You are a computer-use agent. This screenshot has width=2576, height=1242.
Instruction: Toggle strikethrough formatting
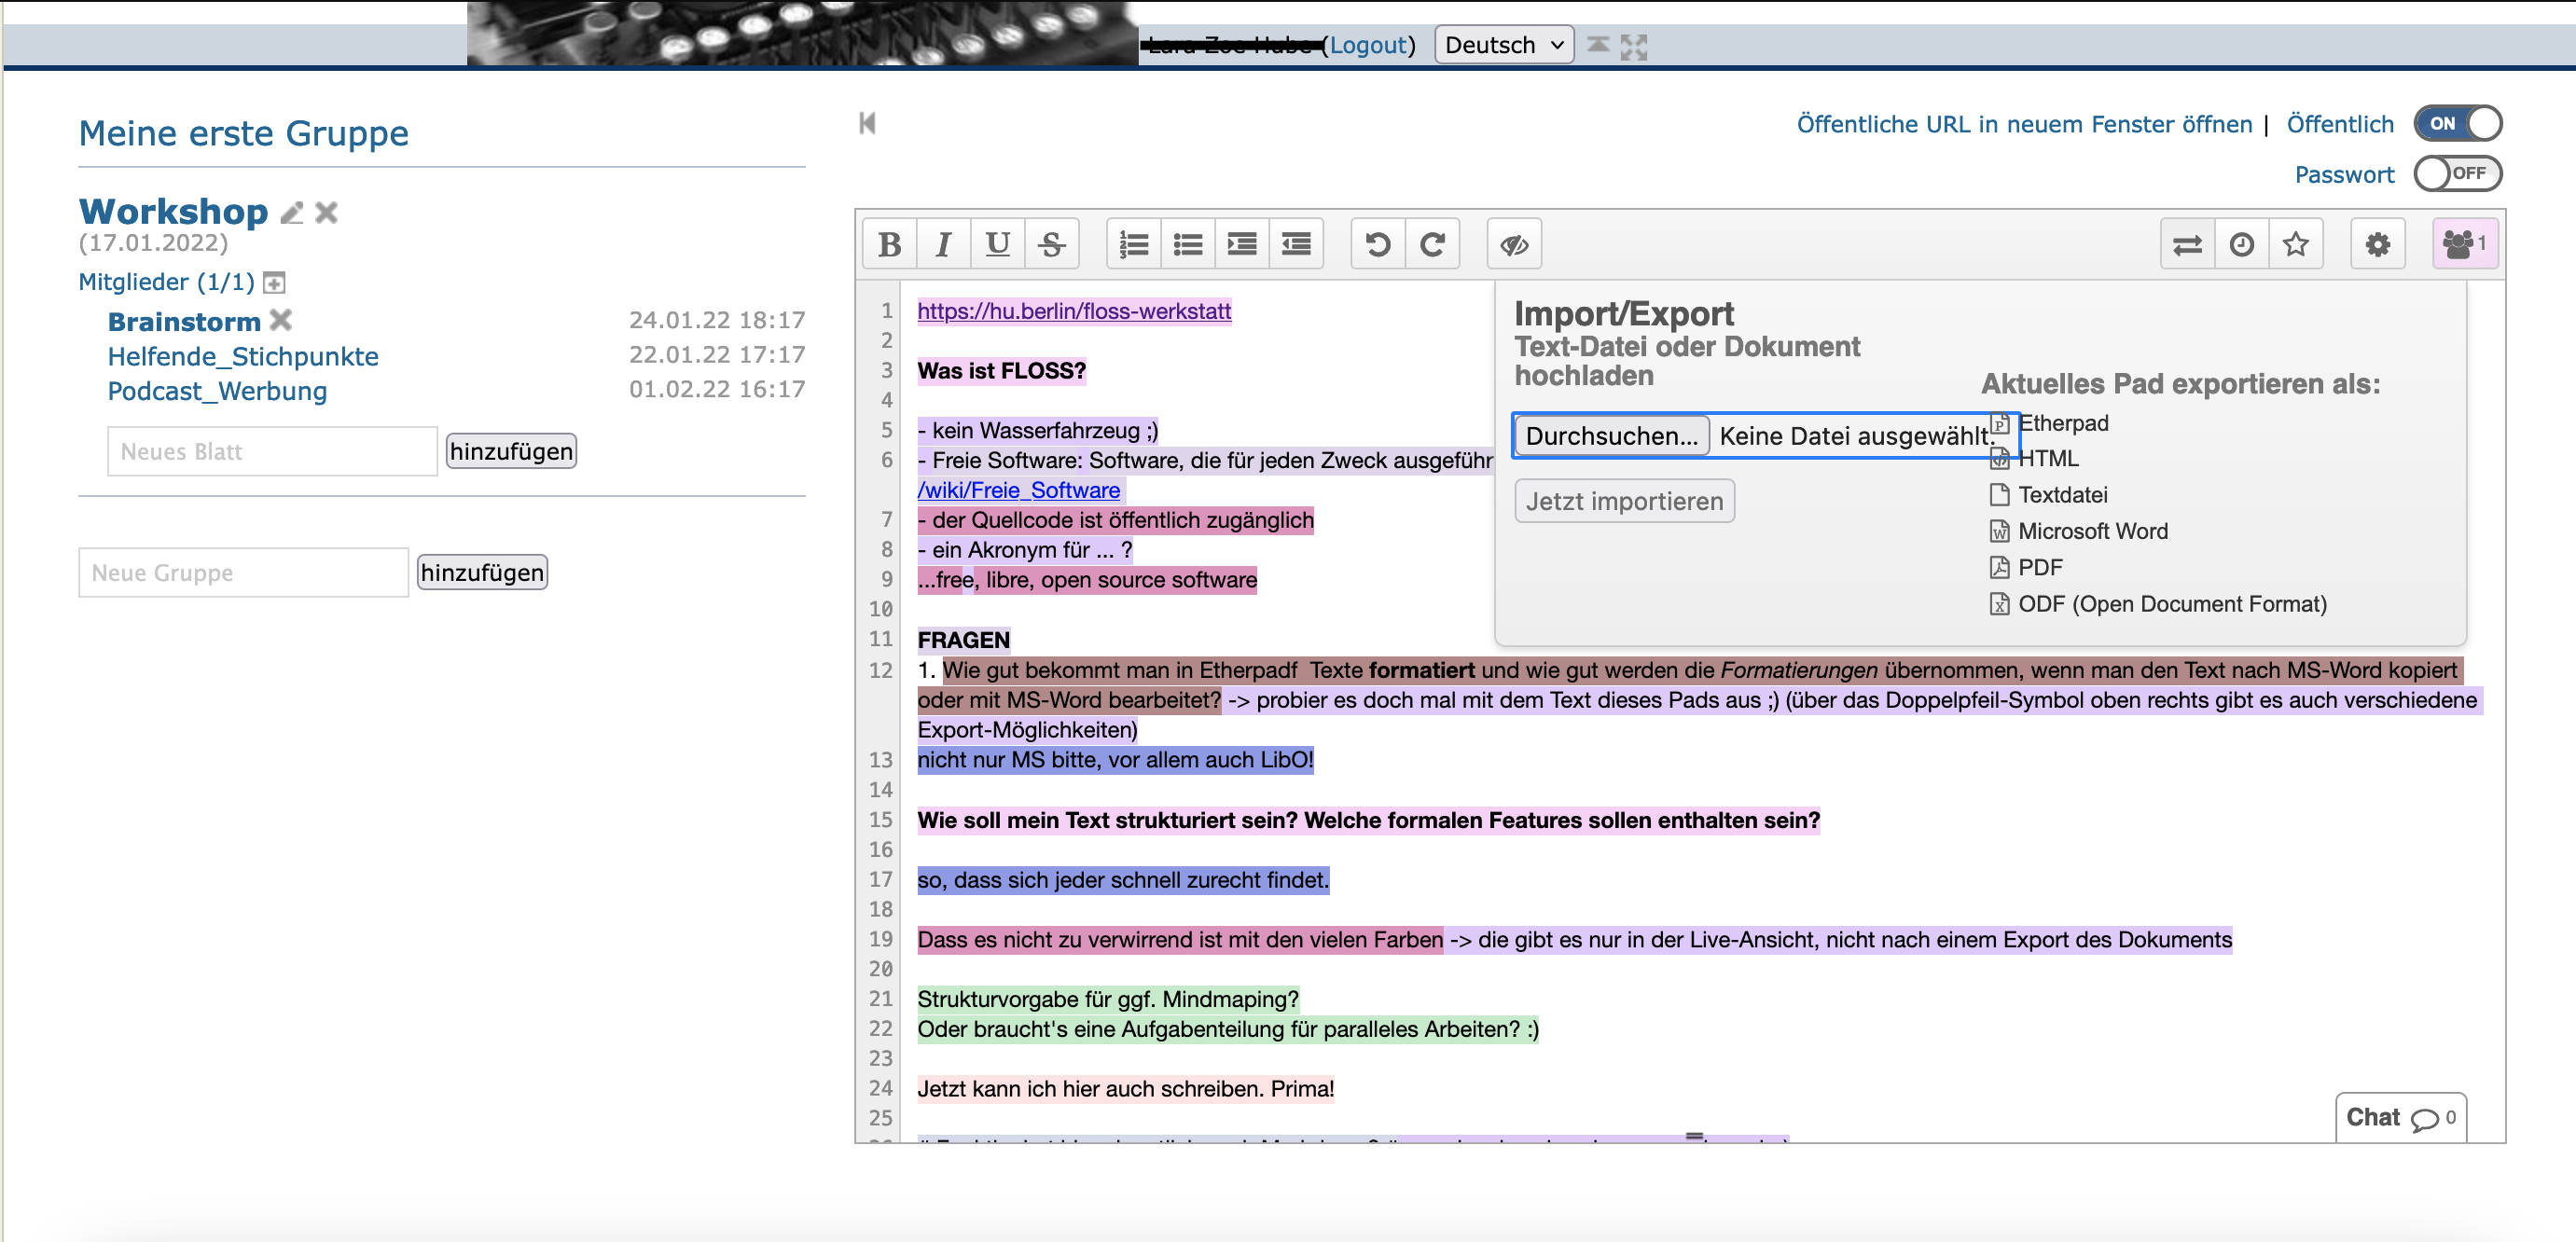1051,244
